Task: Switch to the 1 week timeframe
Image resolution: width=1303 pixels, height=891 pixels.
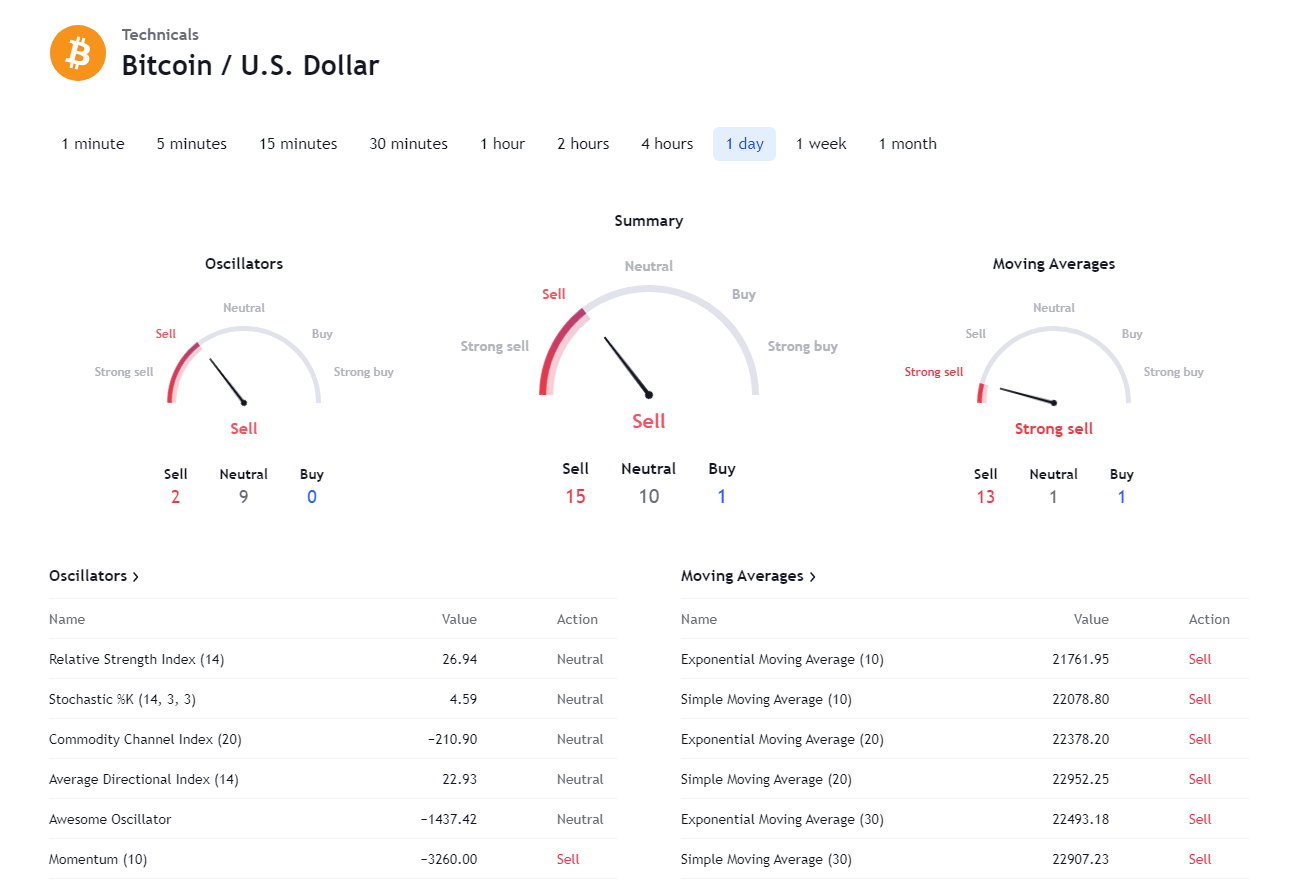Action: point(821,143)
